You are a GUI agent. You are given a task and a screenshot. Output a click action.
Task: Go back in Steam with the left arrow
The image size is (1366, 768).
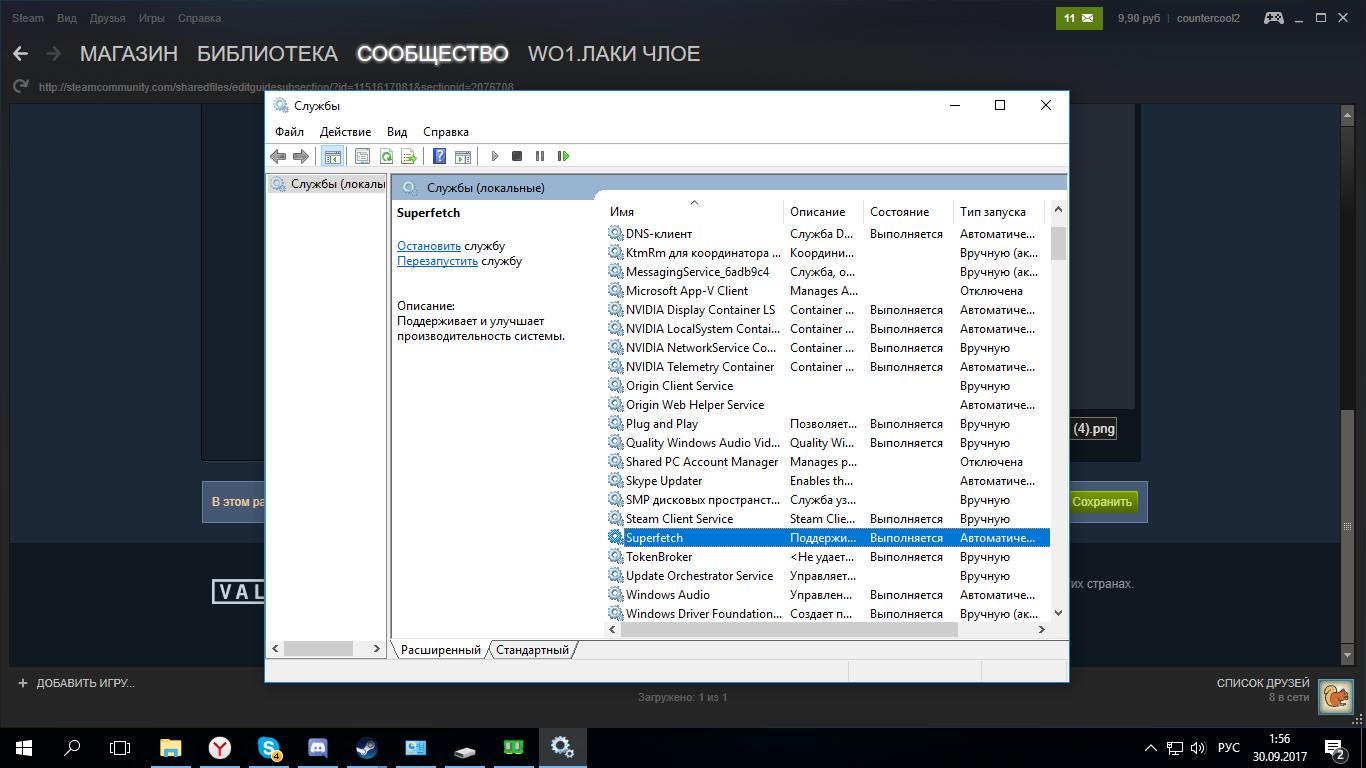point(20,54)
